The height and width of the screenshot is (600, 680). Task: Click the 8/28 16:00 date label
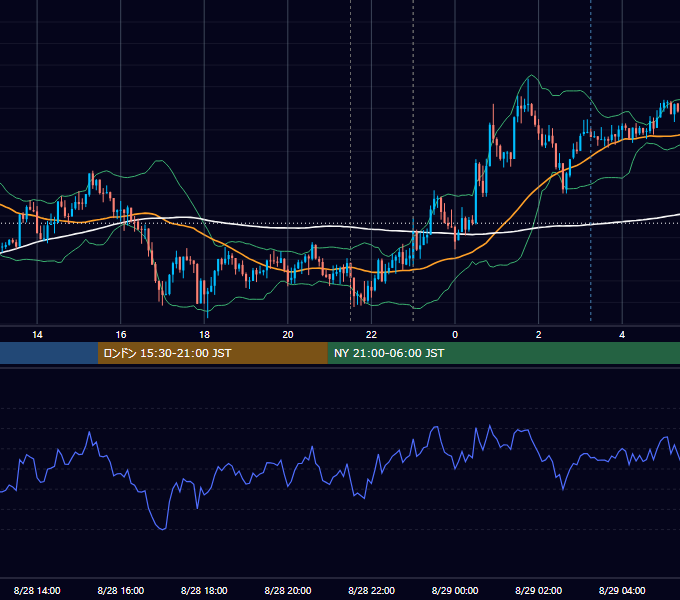click(x=121, y=590)
